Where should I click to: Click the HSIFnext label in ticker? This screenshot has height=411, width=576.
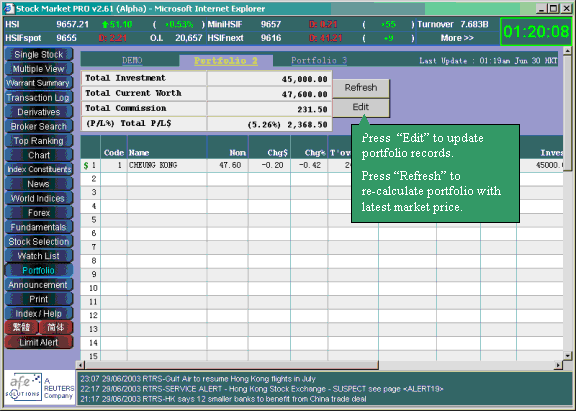click(226, 38)
